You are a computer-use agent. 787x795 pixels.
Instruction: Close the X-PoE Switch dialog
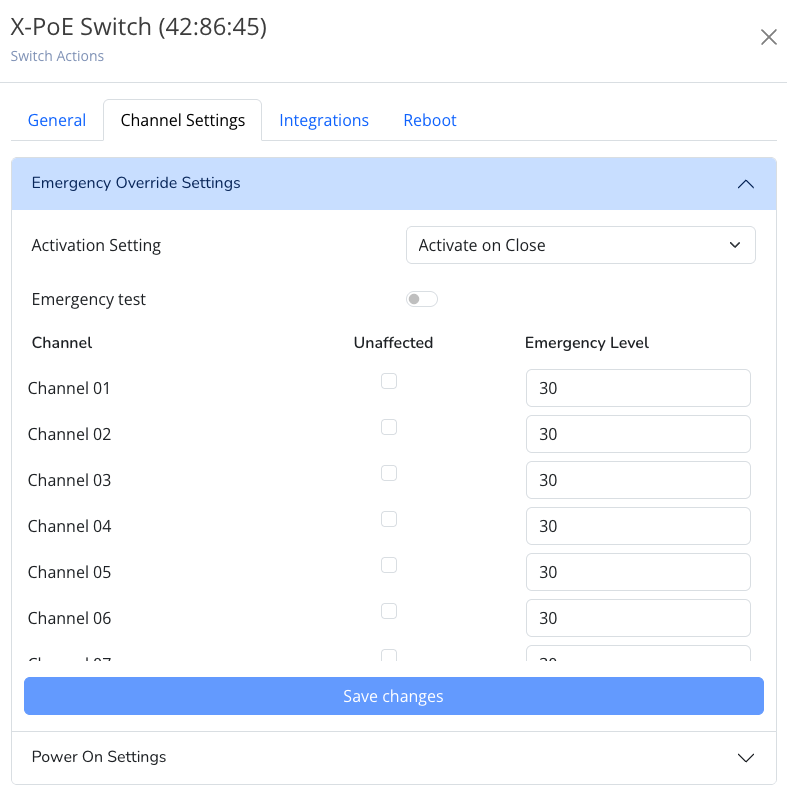(x=768, y=38)
